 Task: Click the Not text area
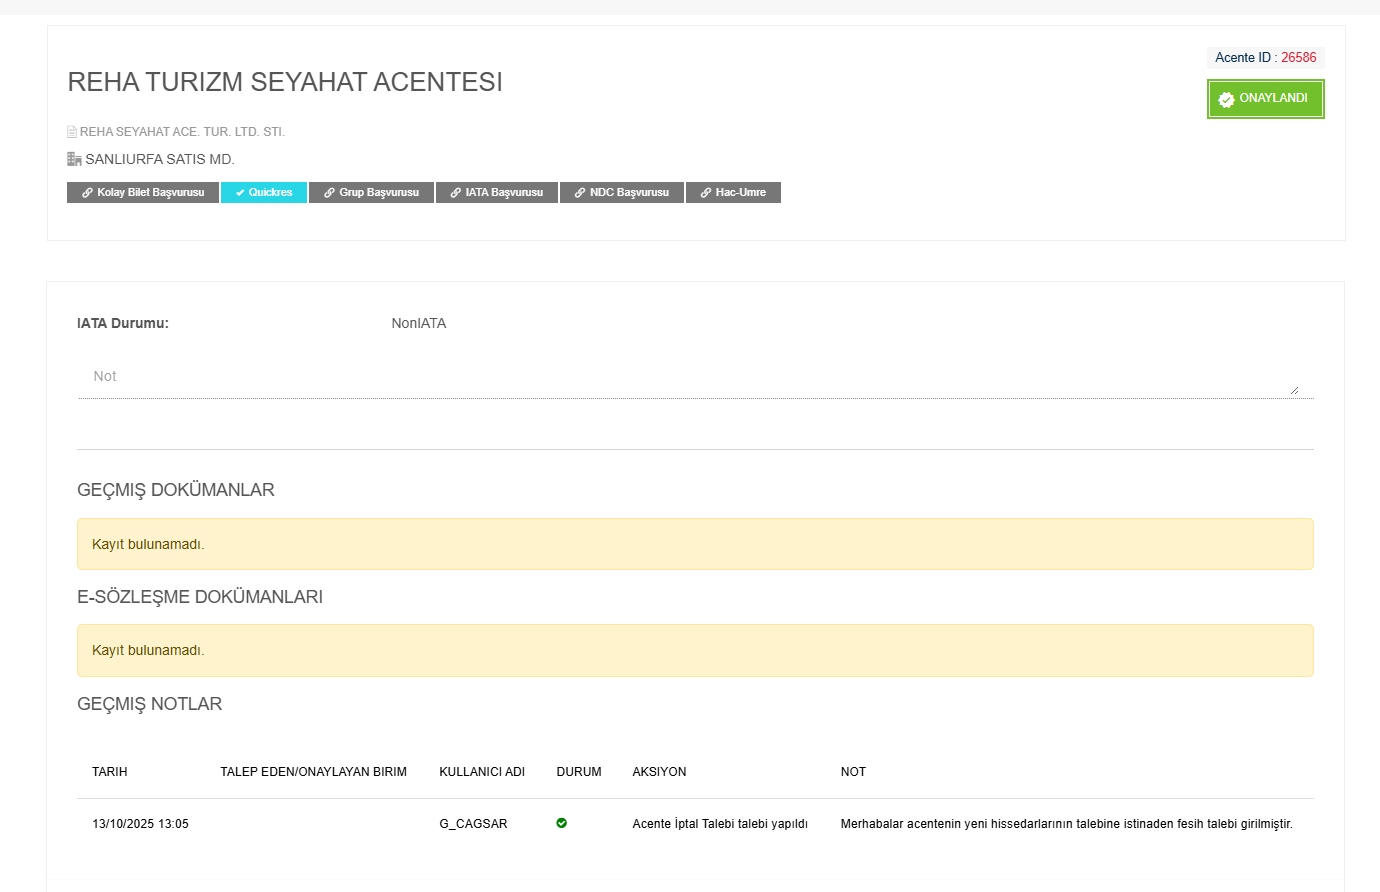pyautogui.click(x=695, y=377)
